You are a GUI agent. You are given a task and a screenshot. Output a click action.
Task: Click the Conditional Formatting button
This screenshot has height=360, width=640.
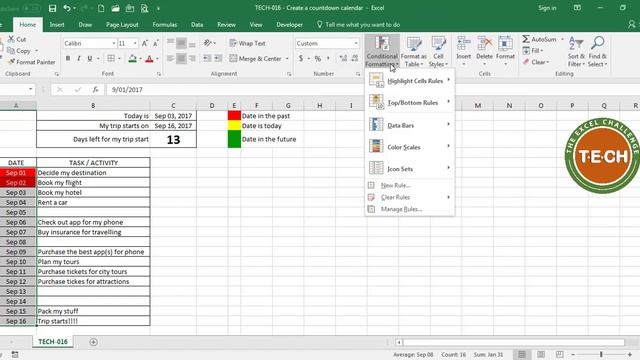pos(382,51)
